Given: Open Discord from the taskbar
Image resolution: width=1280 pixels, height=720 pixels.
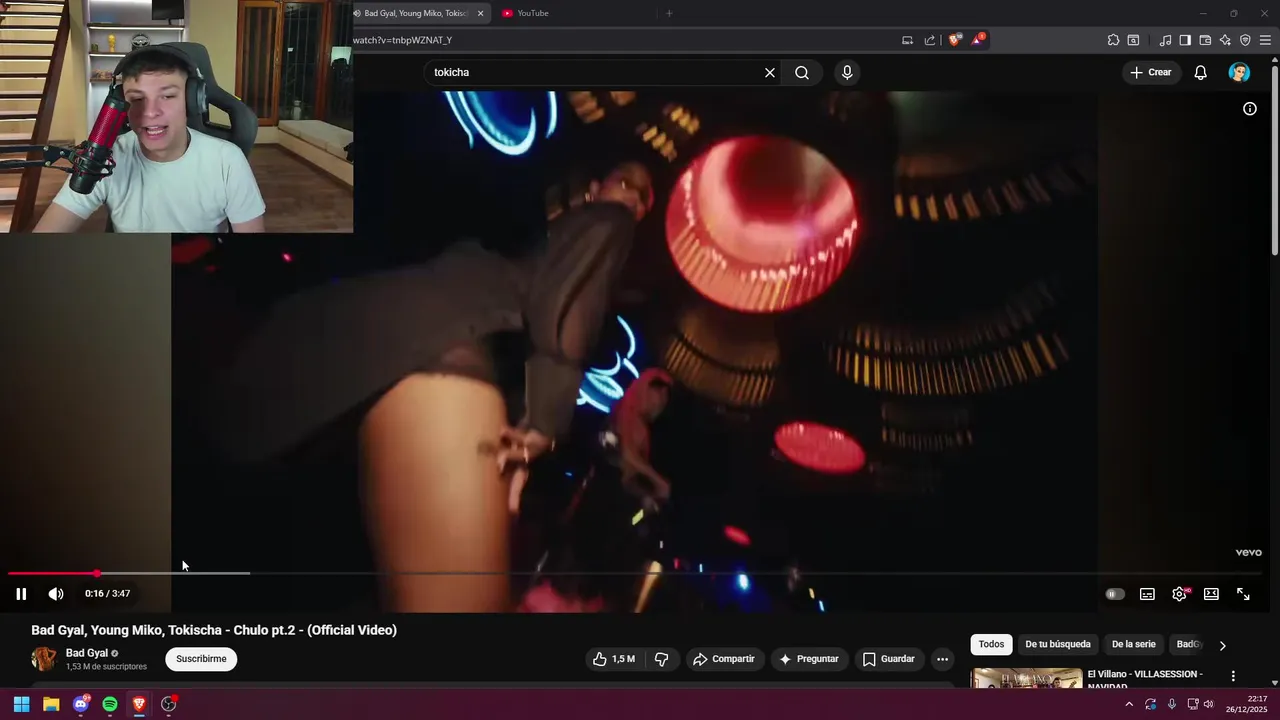Looking at the screenshot, I should (x=81, y=704).
